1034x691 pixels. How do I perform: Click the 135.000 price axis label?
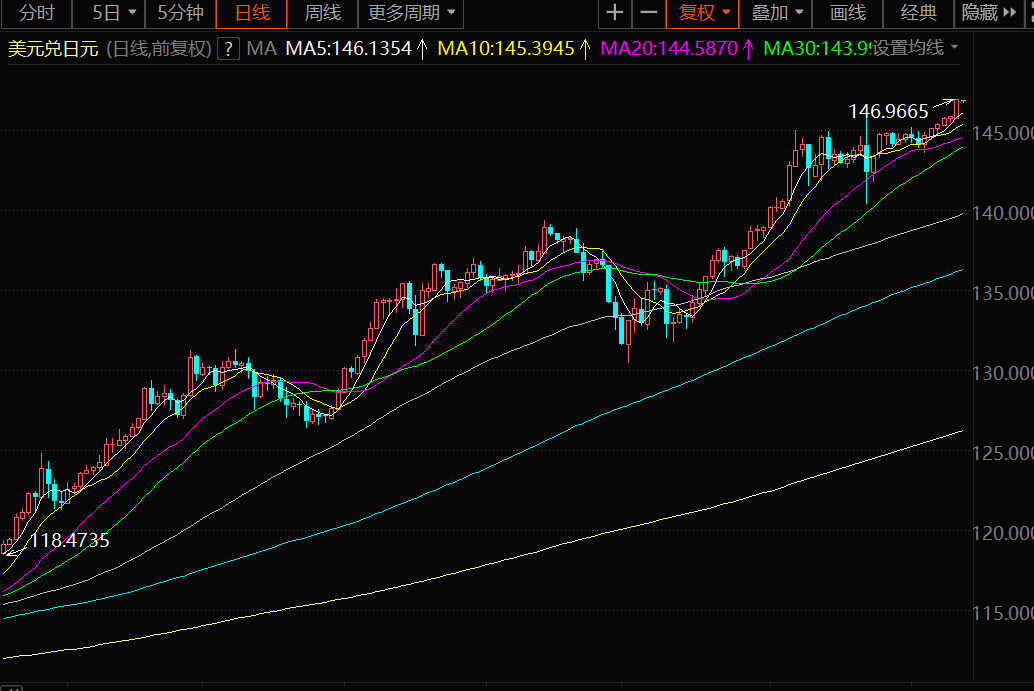(x=1003, y=293)
